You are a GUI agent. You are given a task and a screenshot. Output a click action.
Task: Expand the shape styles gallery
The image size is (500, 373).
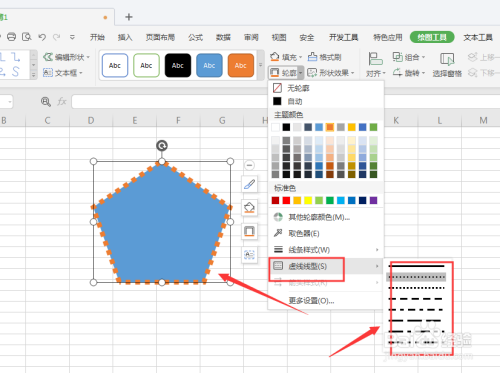point(261,65)
